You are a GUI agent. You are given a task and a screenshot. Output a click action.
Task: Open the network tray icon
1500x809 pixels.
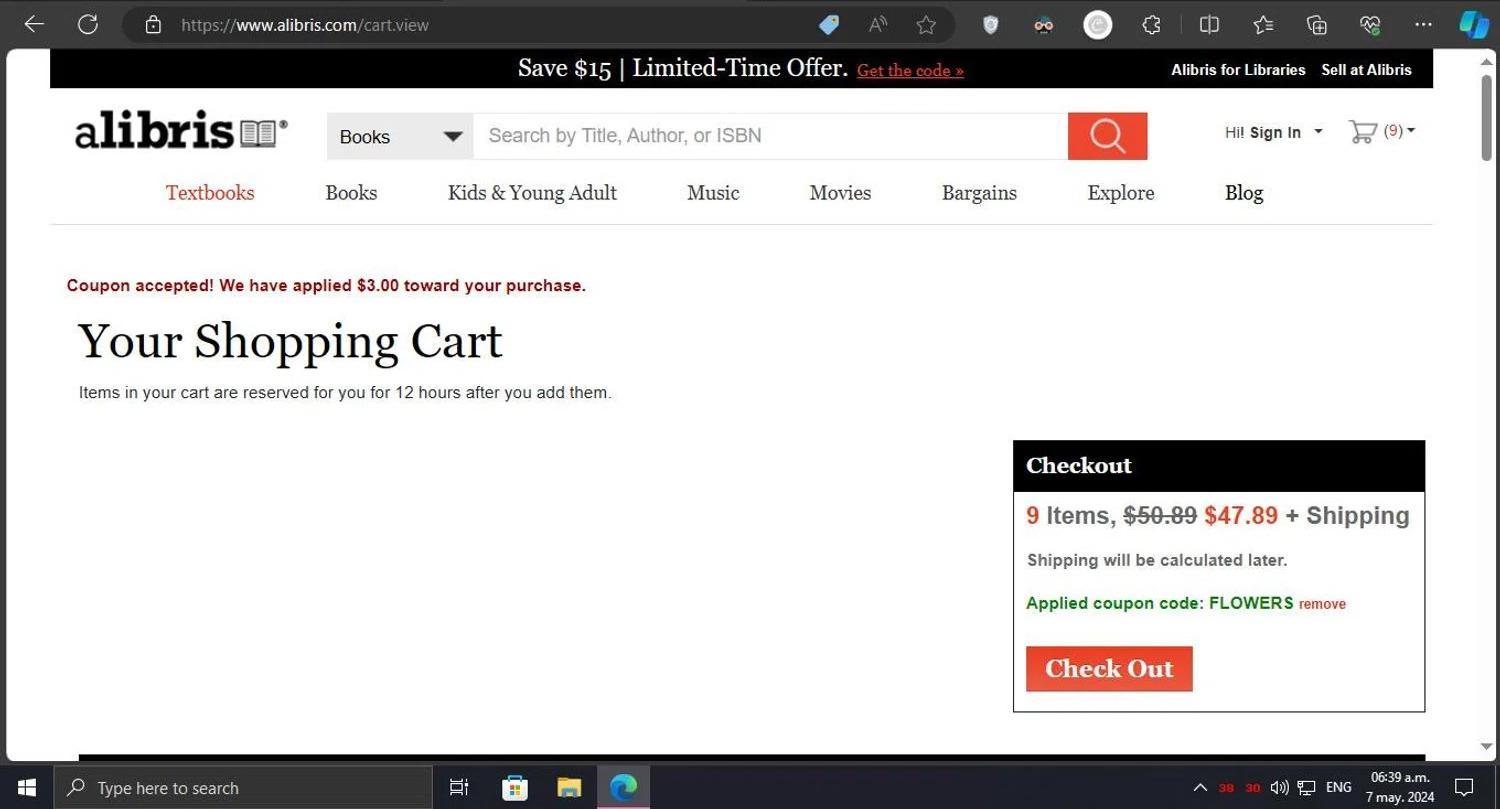(1306, 788)
